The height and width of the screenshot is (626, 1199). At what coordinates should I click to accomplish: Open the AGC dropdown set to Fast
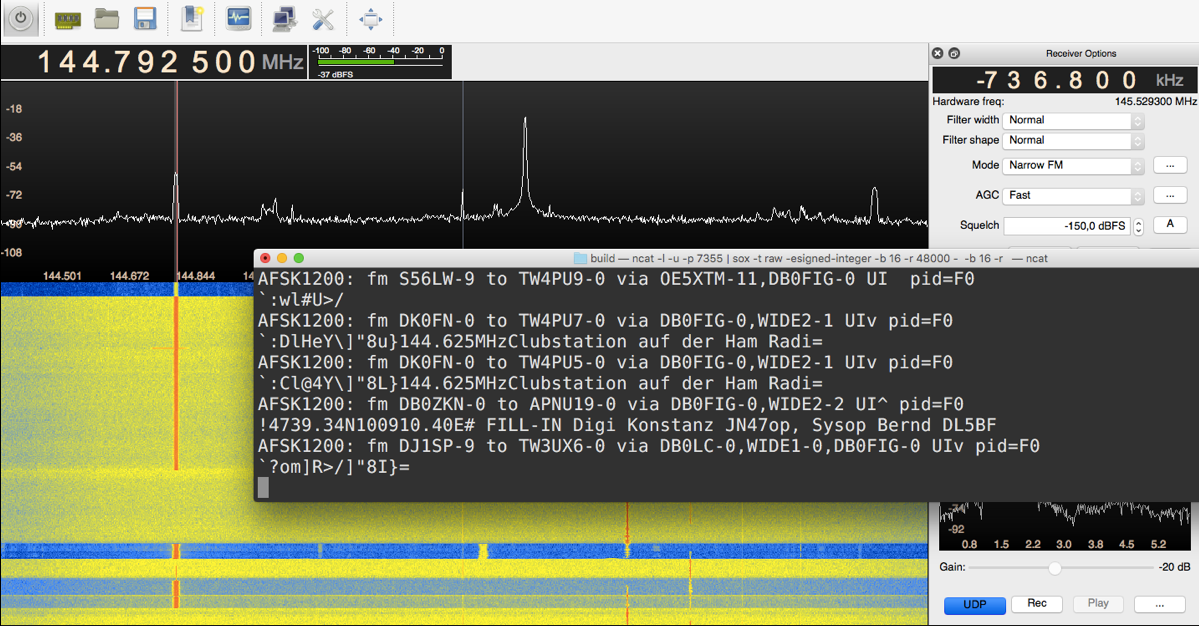tap(1073, 196)
